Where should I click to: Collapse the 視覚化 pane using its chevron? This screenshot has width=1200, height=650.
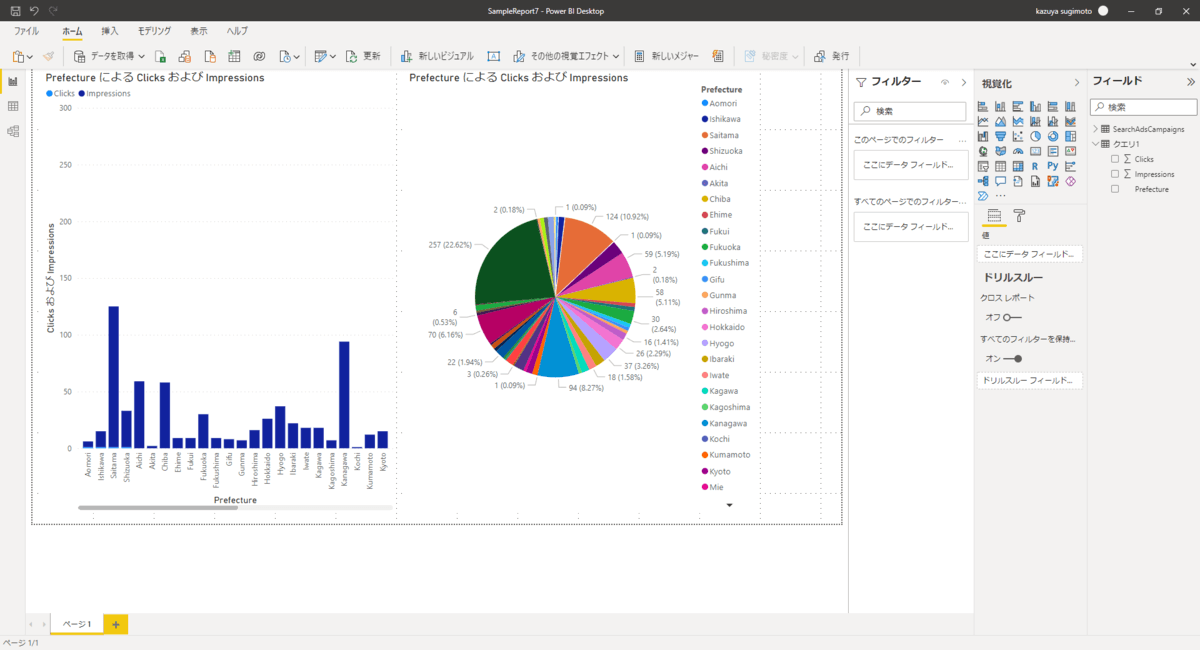click(1077, 82)
